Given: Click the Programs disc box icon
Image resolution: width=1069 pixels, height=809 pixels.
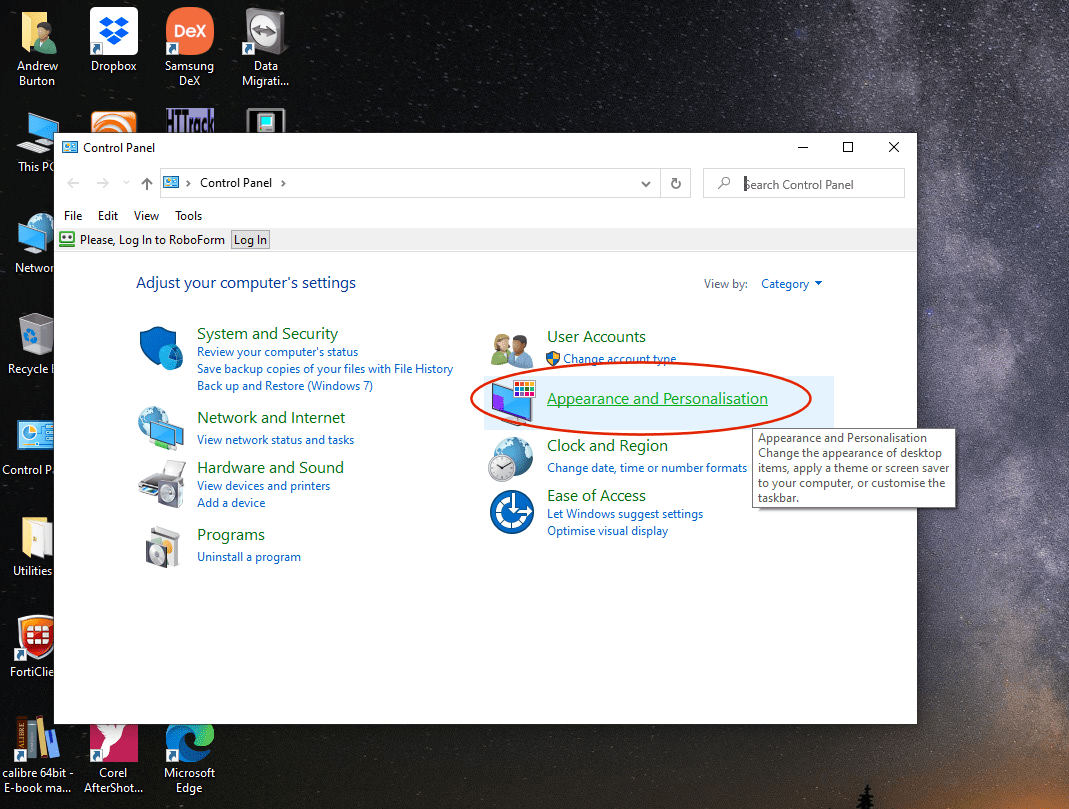Looking at the screenshot, I should click(162, 547).
